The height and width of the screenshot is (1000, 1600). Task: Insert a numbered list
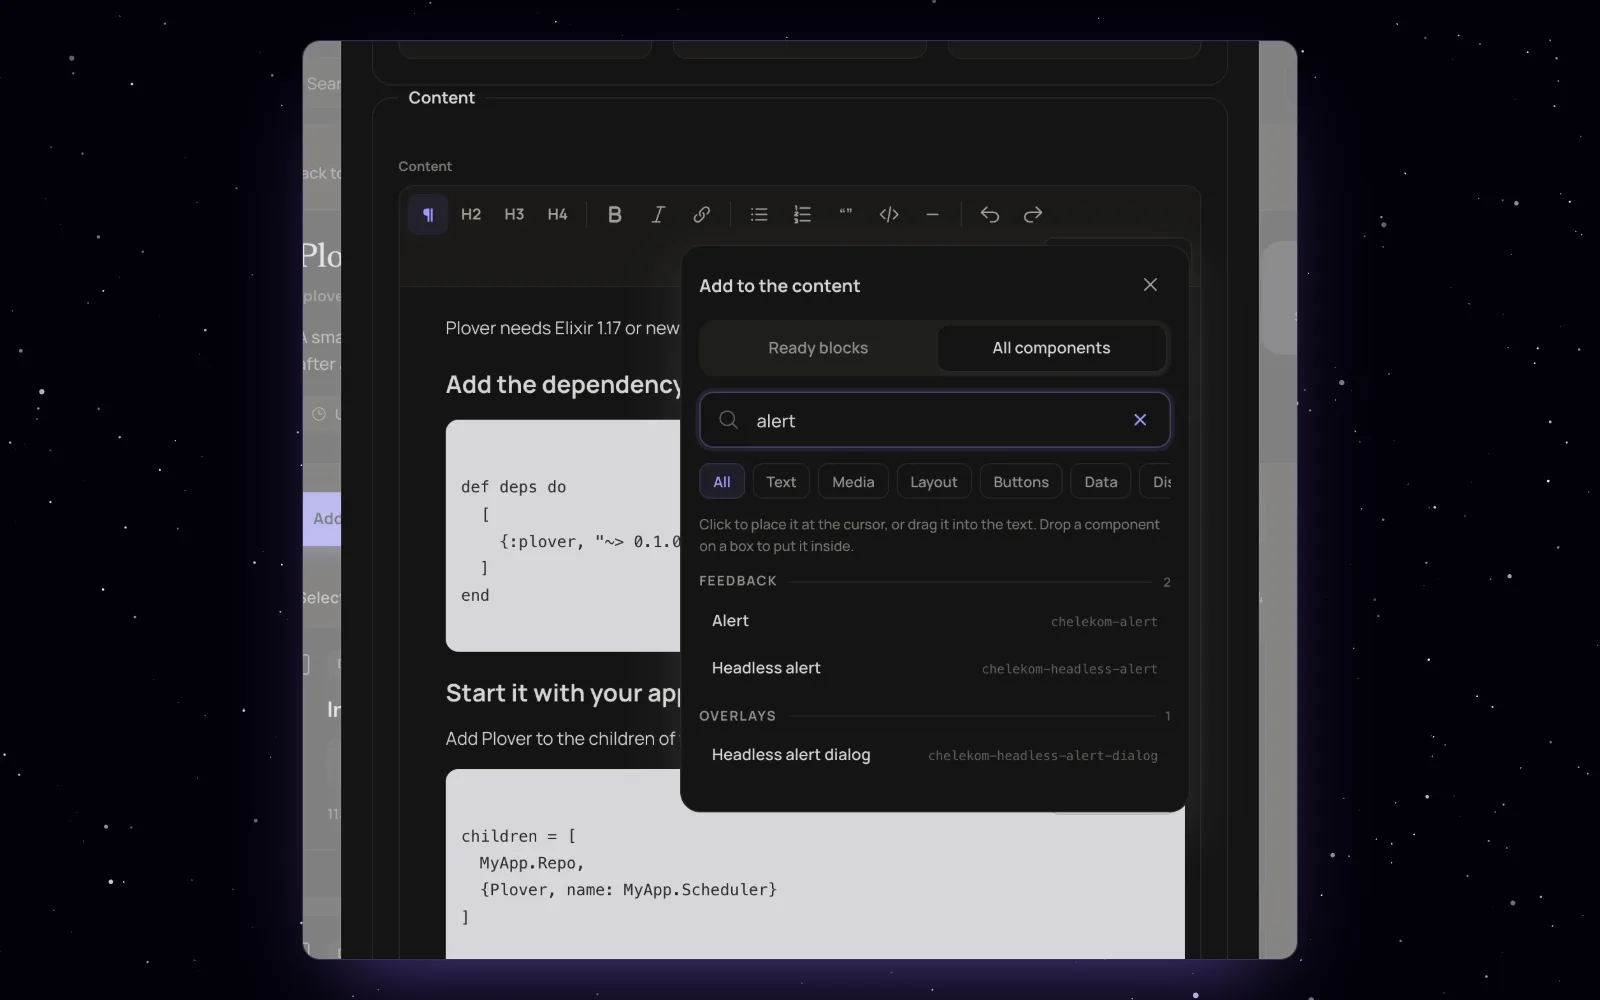802,214
